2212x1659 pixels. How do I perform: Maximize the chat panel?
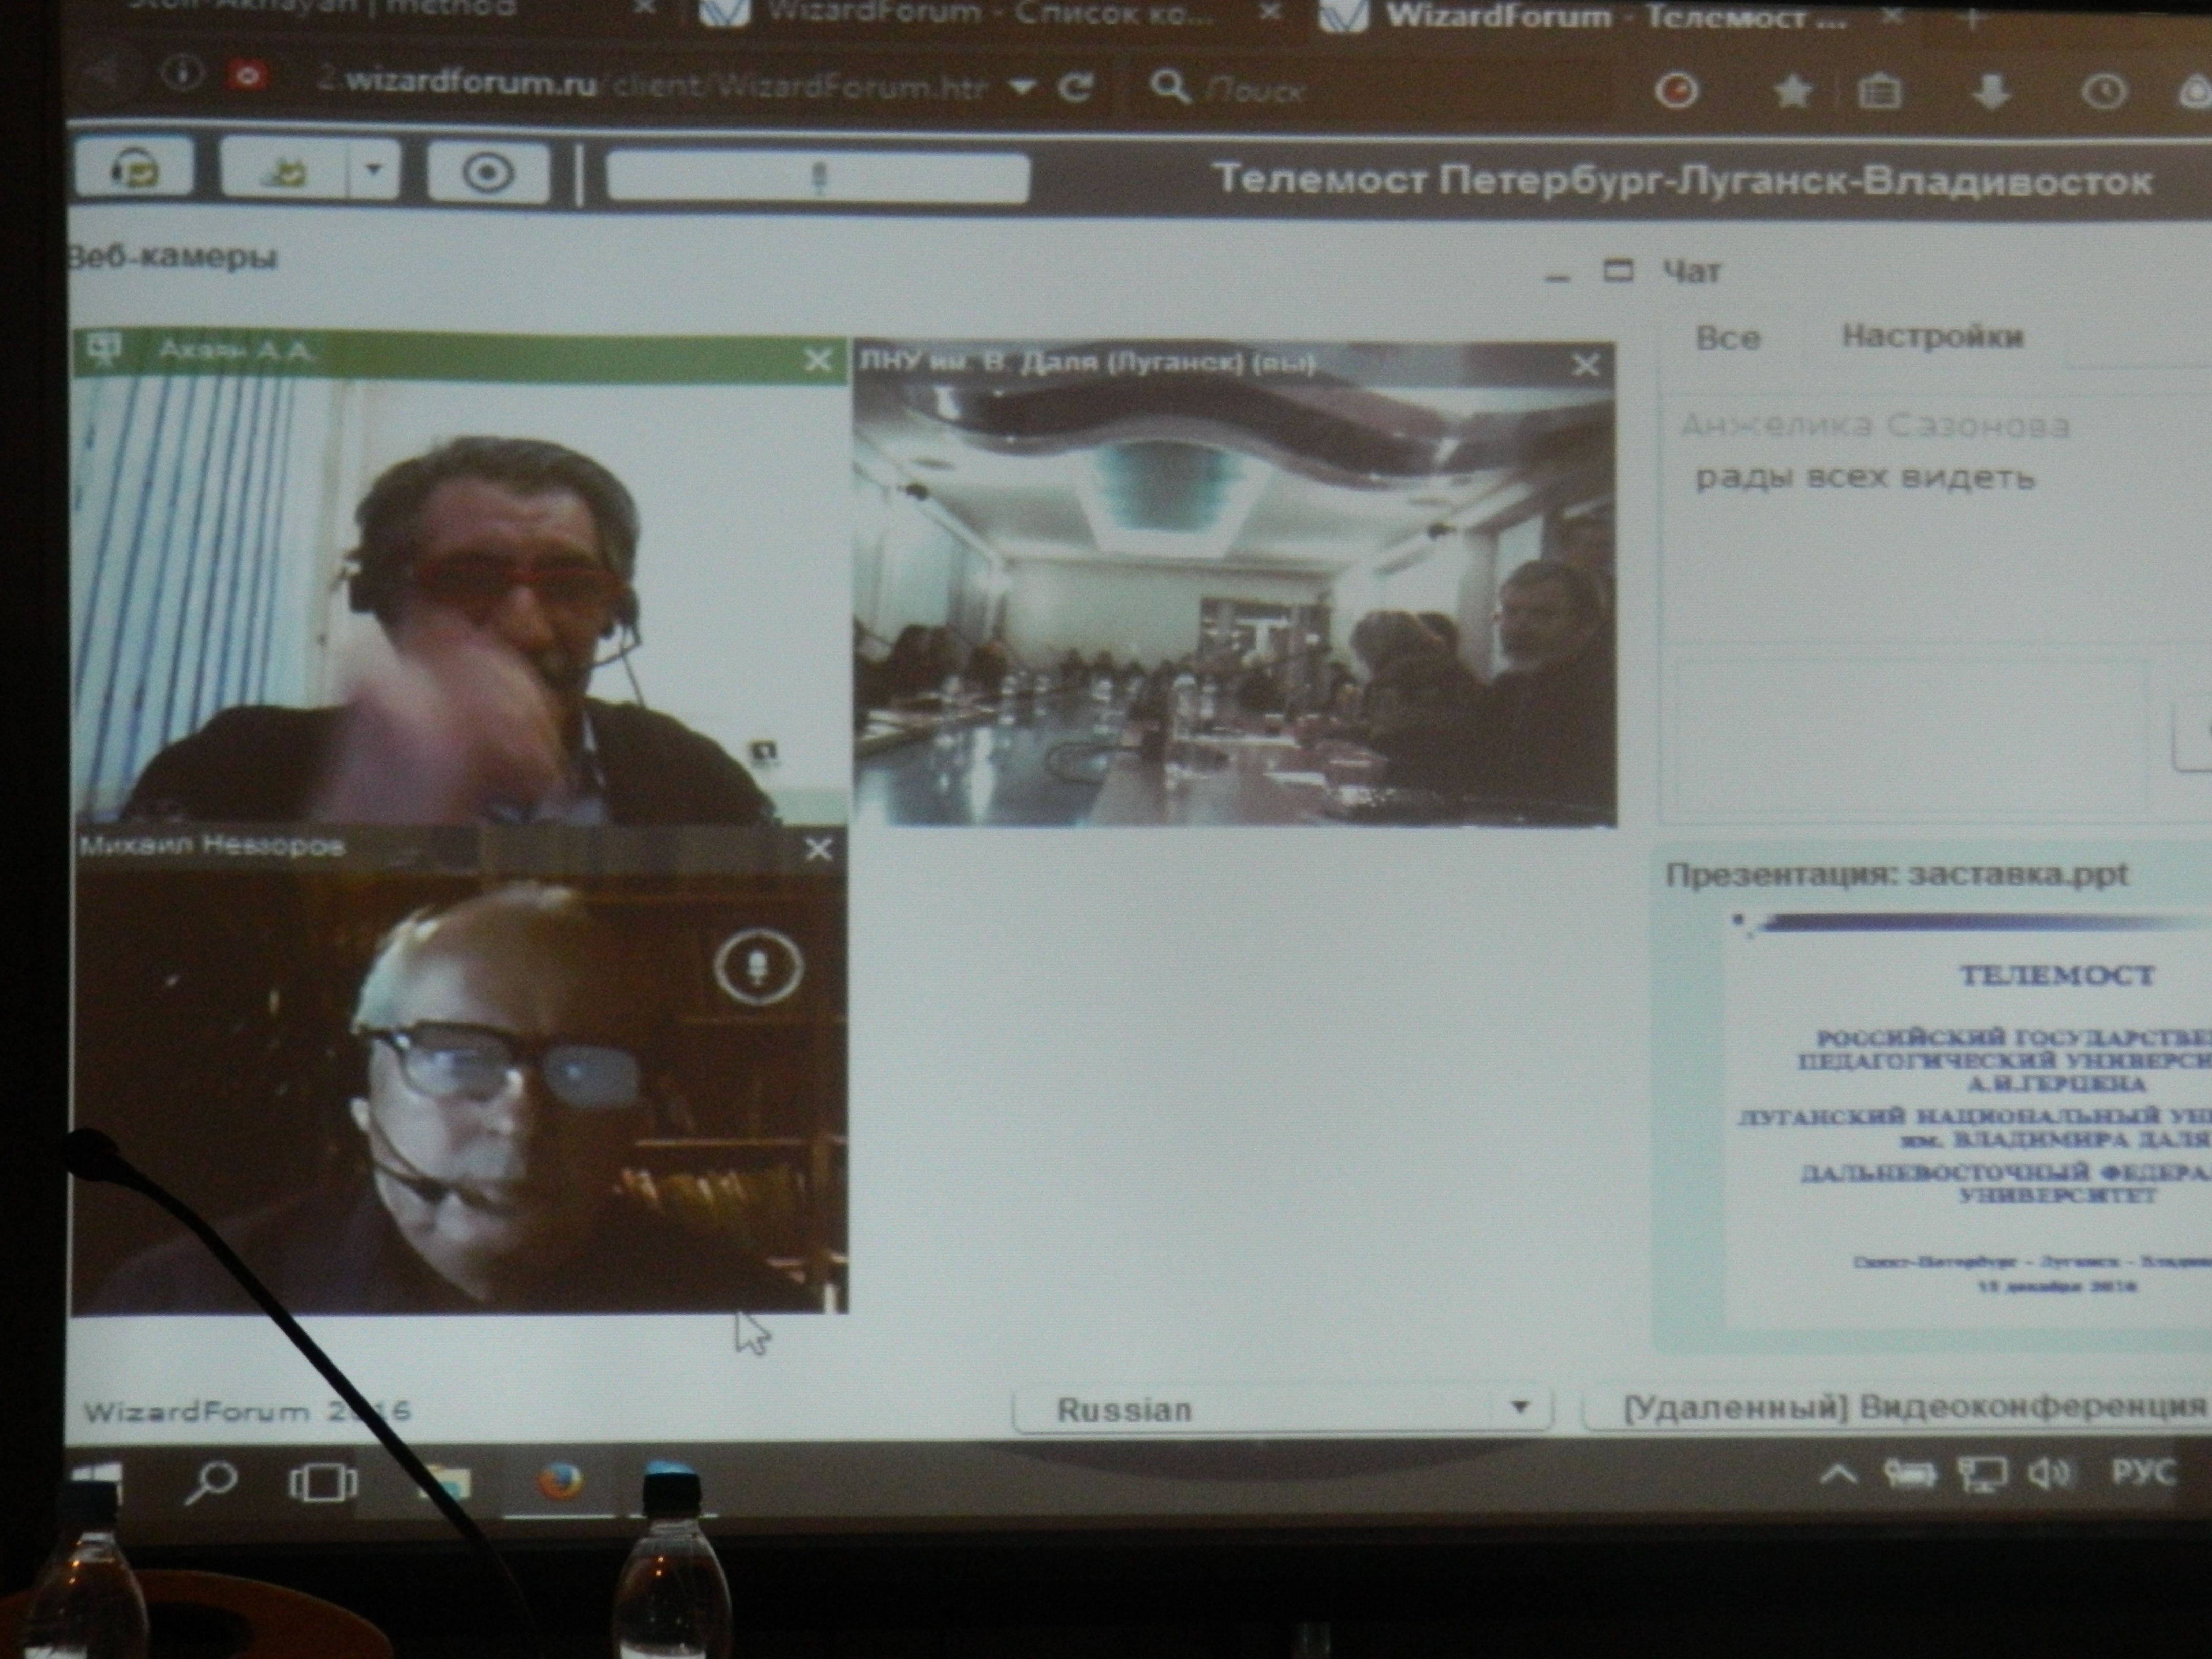pos(1618,271)
